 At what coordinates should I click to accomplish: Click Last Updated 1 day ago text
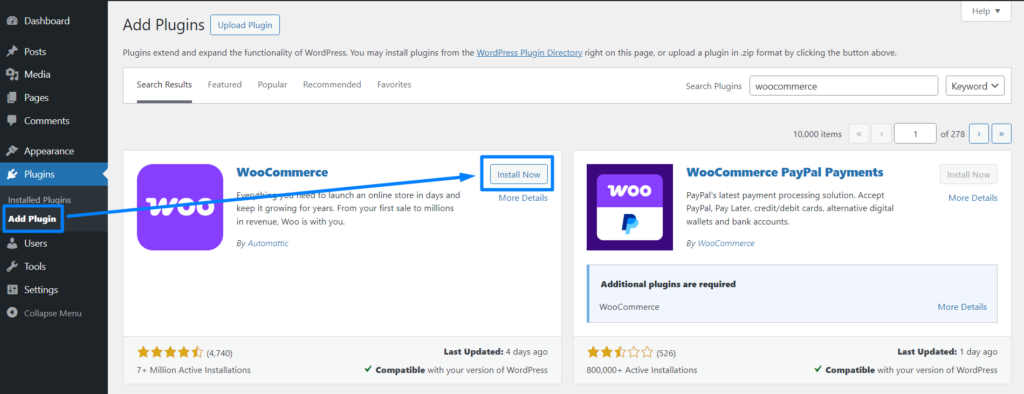pyautogui.click(x=948, y=352)
